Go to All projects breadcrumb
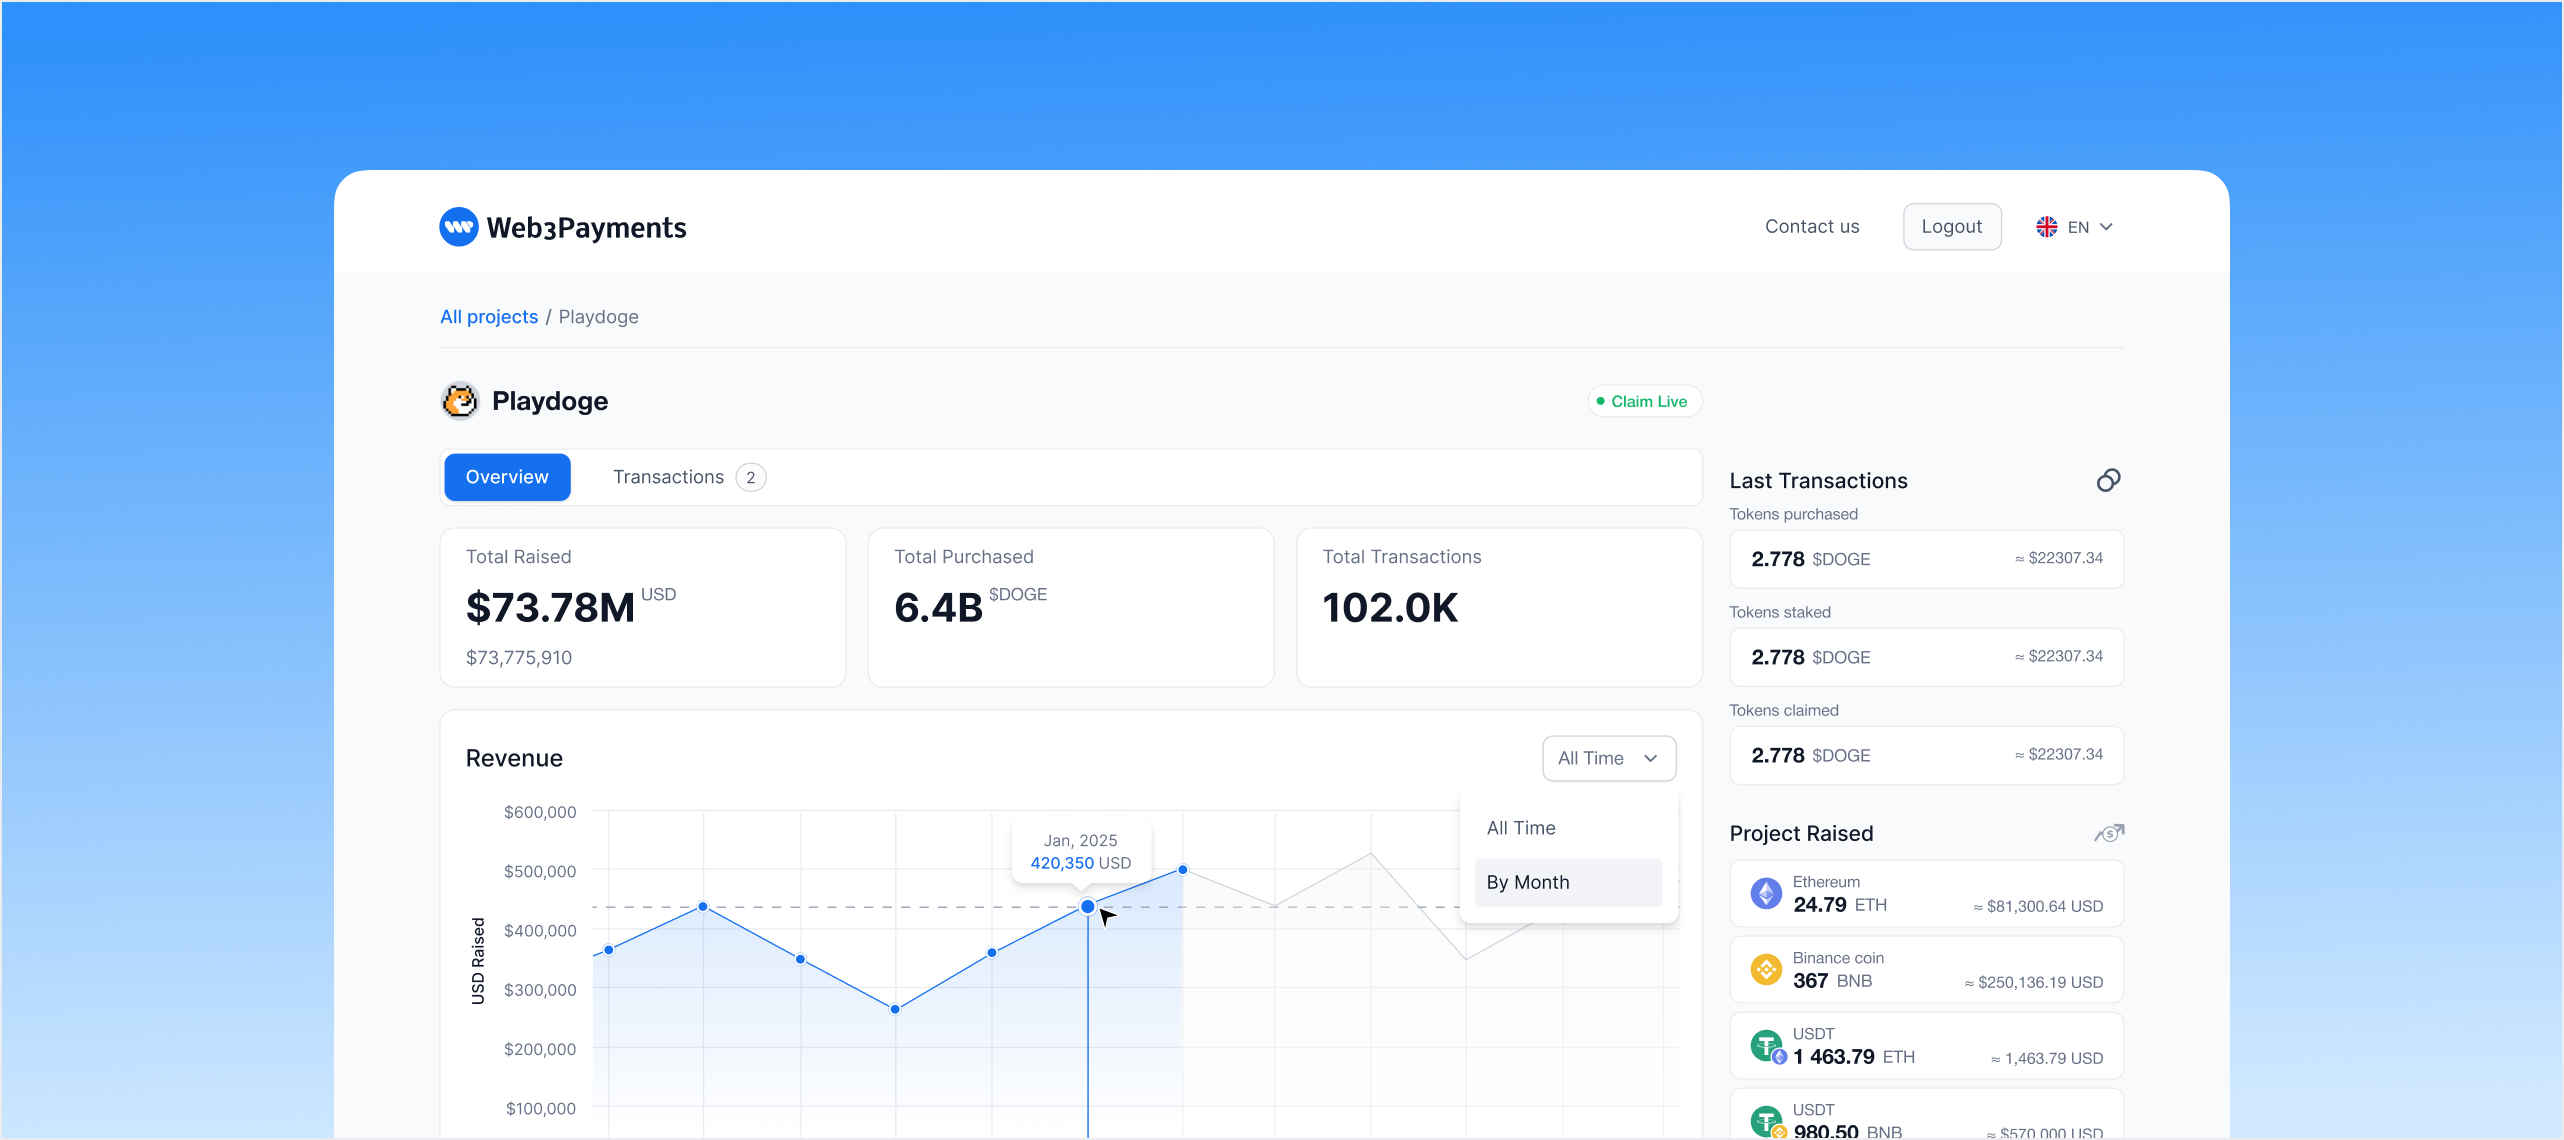Image resolution: width=2564 pixels, height=1140 pixels. pos(489,317)
